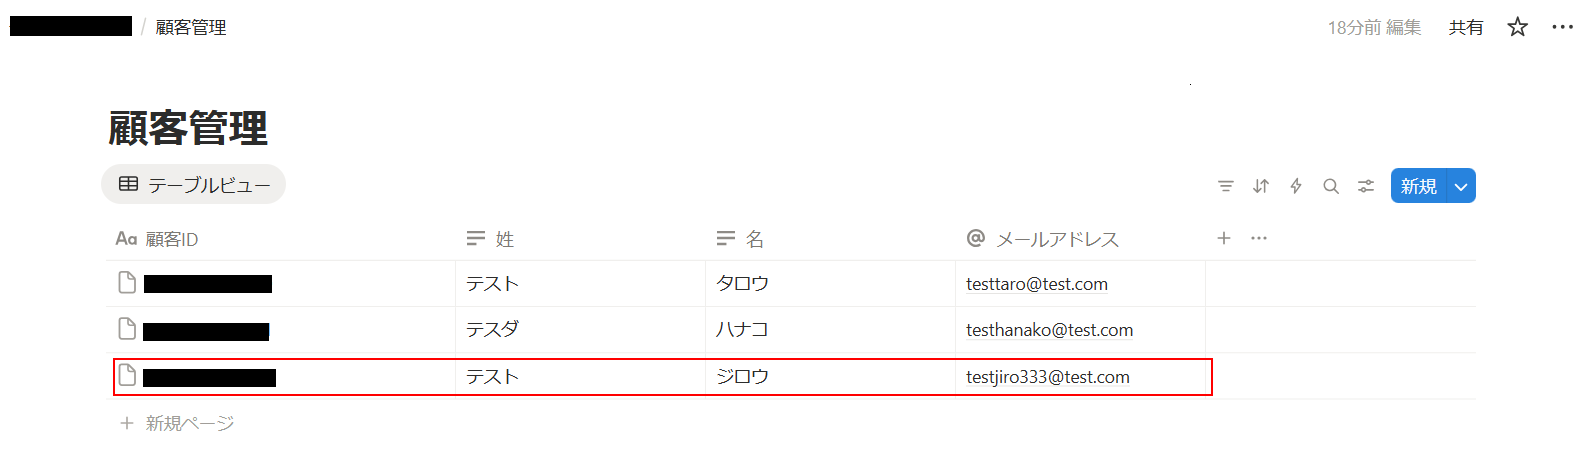This screenshot has width=1587, height=455.
Task: Open the 顧客管理 breadcrumb item
Action: (191, 27)
